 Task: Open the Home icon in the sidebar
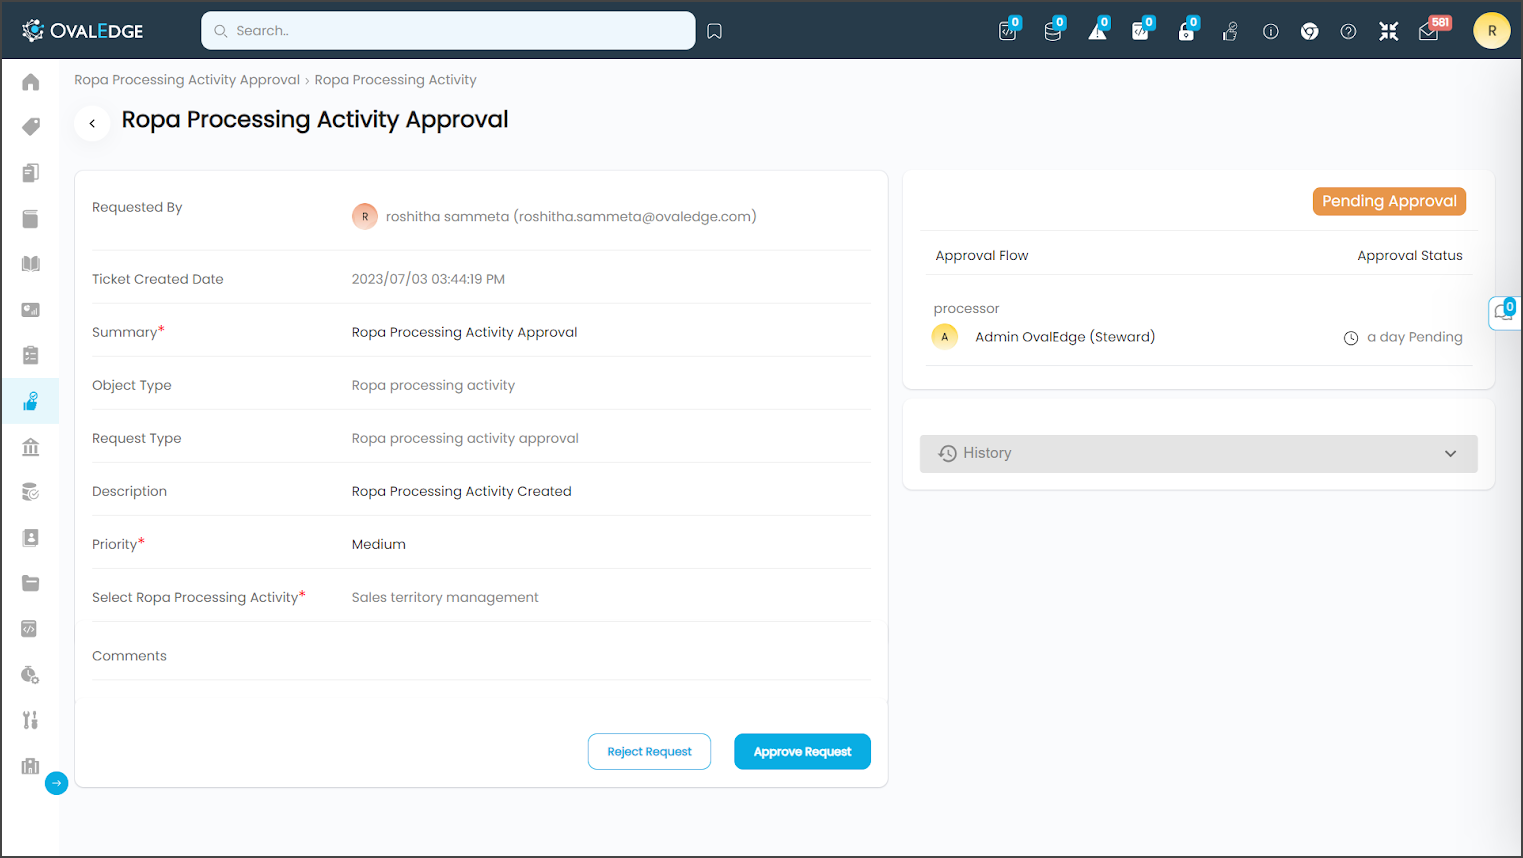click(31, 82)
